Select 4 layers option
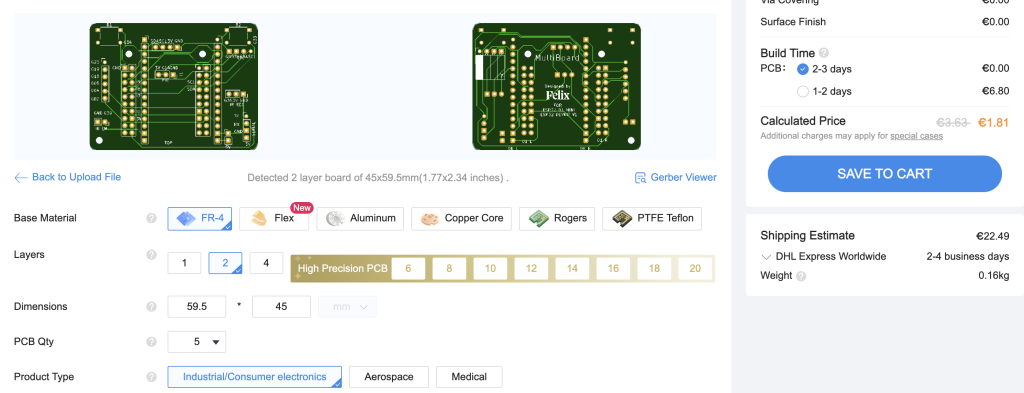This screenshot has height=393, width=1024. [266, 263]
